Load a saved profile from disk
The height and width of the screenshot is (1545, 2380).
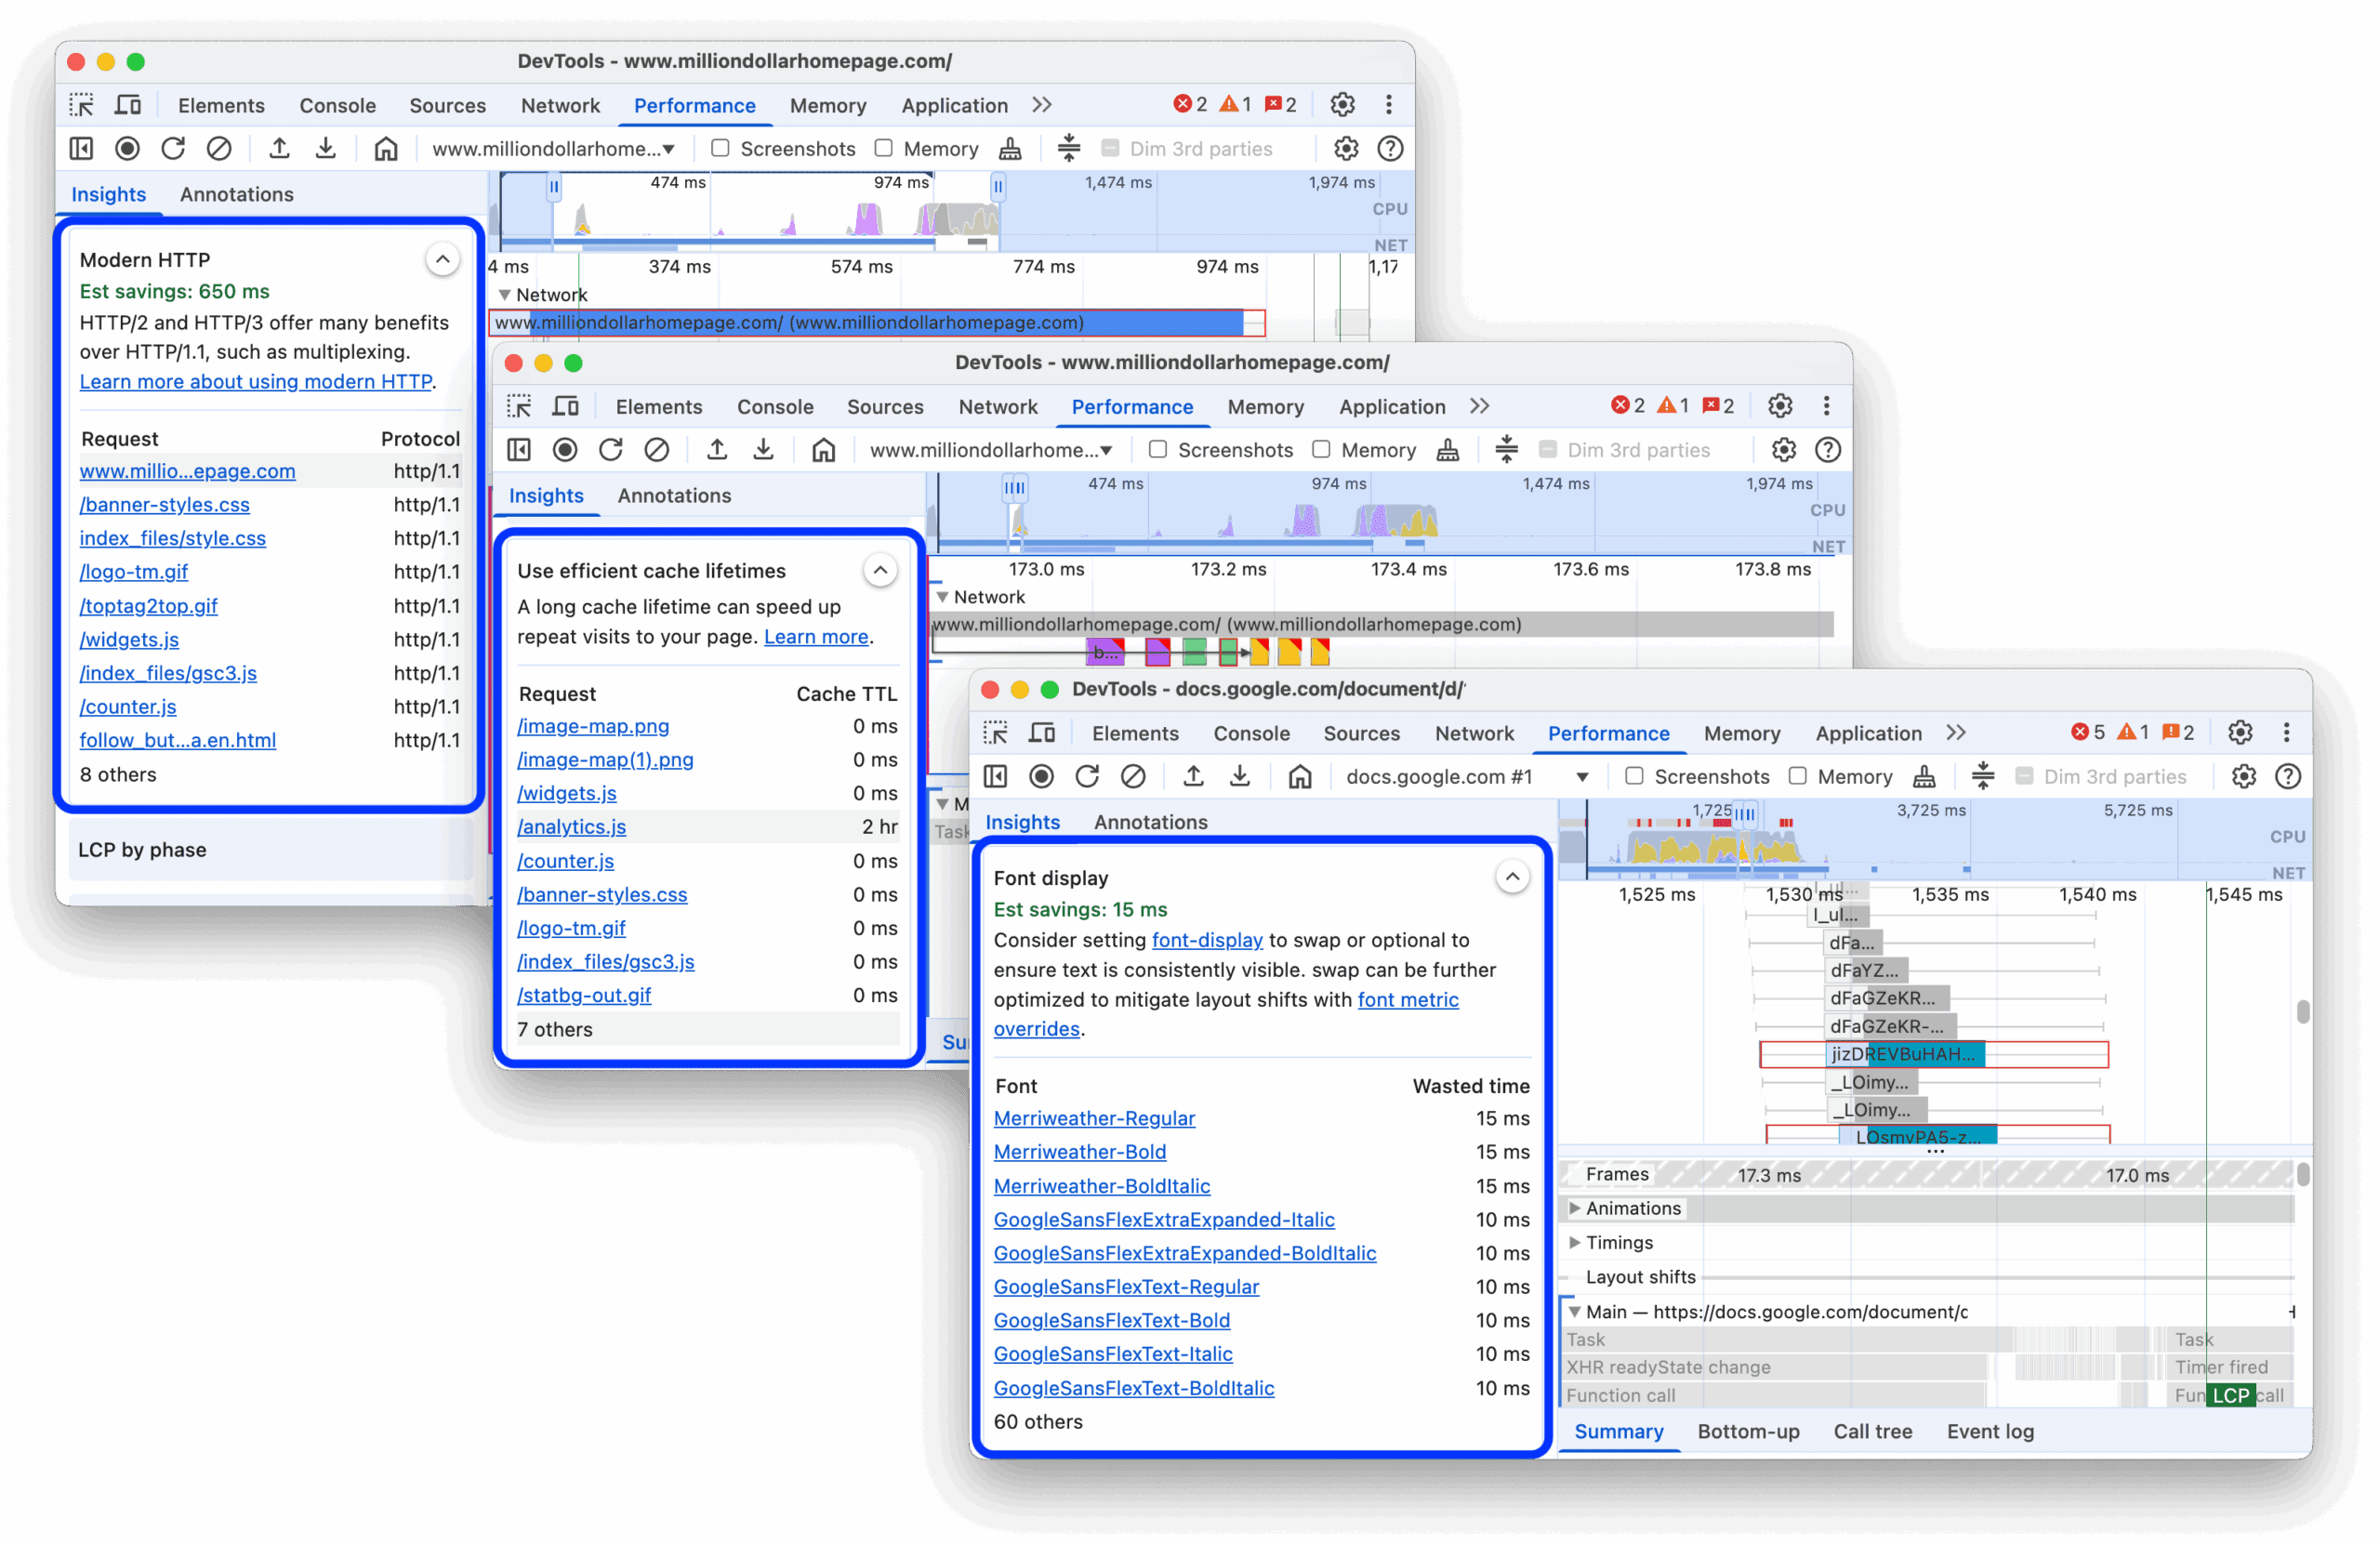pyautogui.click(x=279, y=148)
